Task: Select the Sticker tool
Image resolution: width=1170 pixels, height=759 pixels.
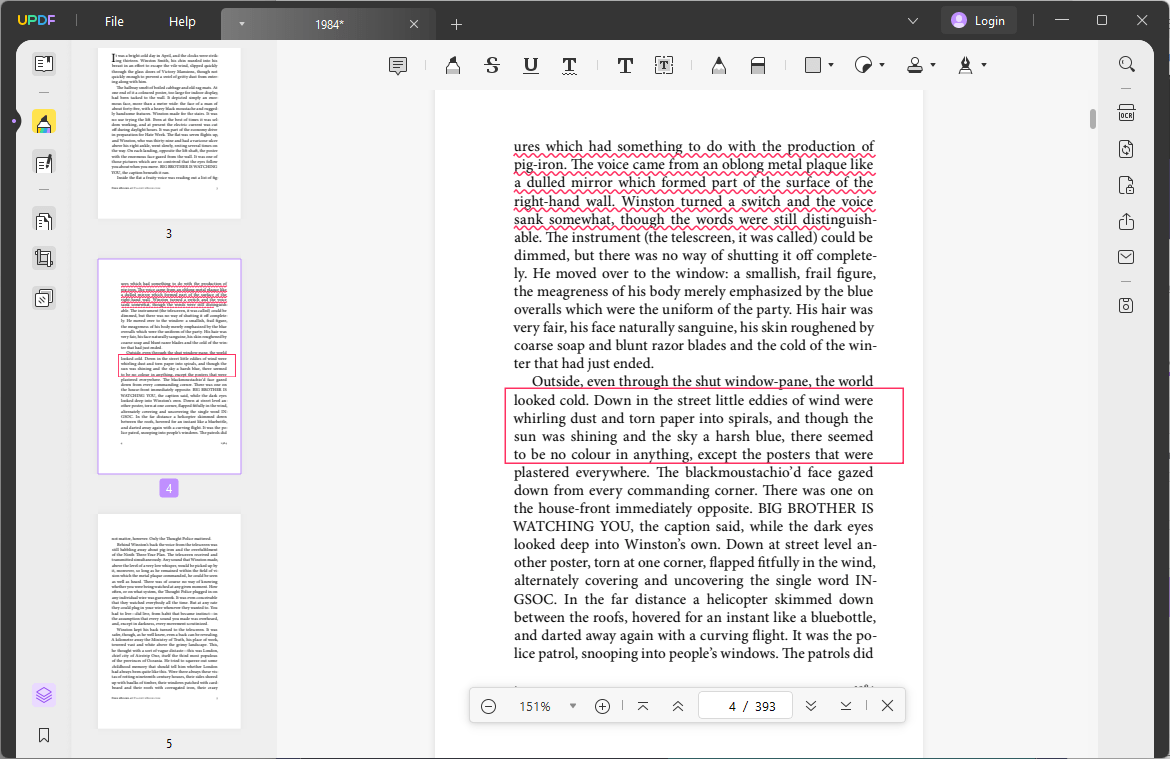Action: pyautogui.click(x=863, y=66)
